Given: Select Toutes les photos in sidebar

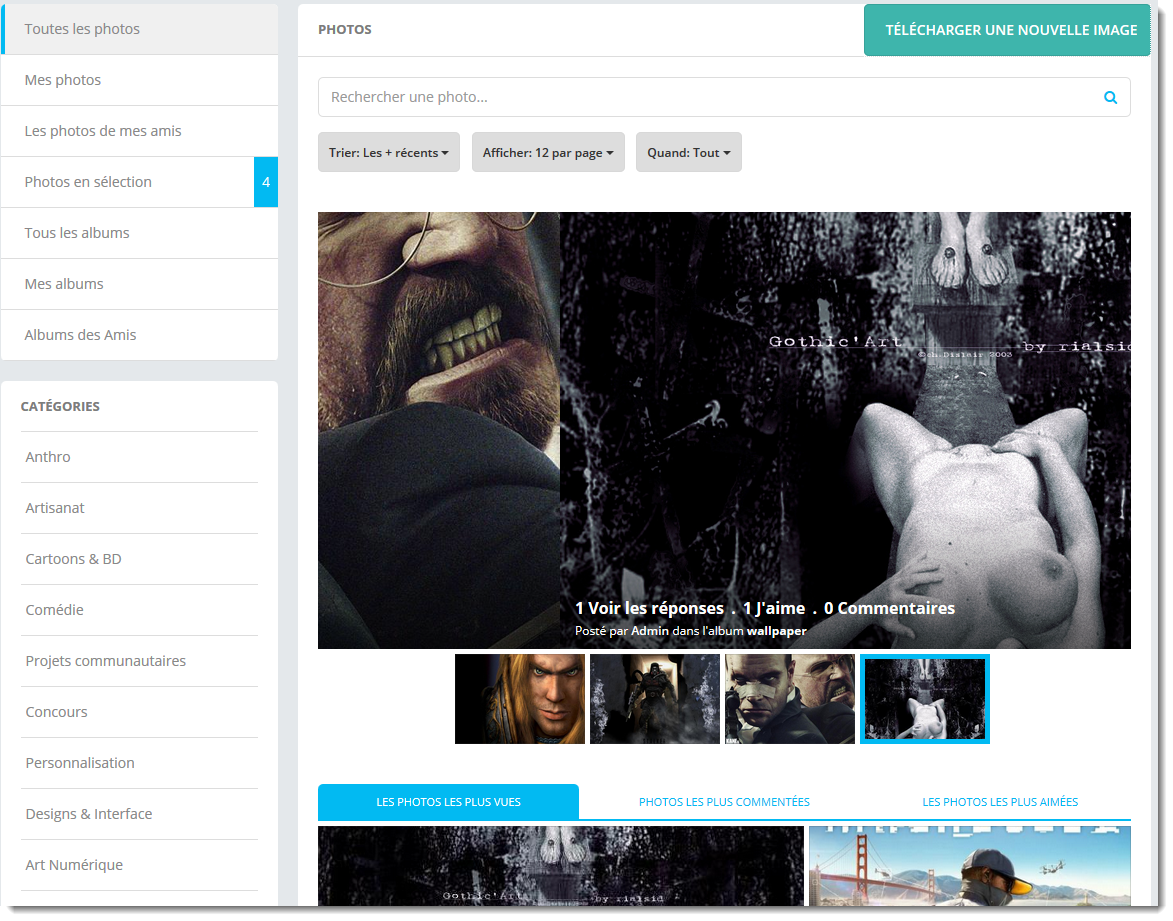Looking at the screenshot, I should (x=140, y=29).
